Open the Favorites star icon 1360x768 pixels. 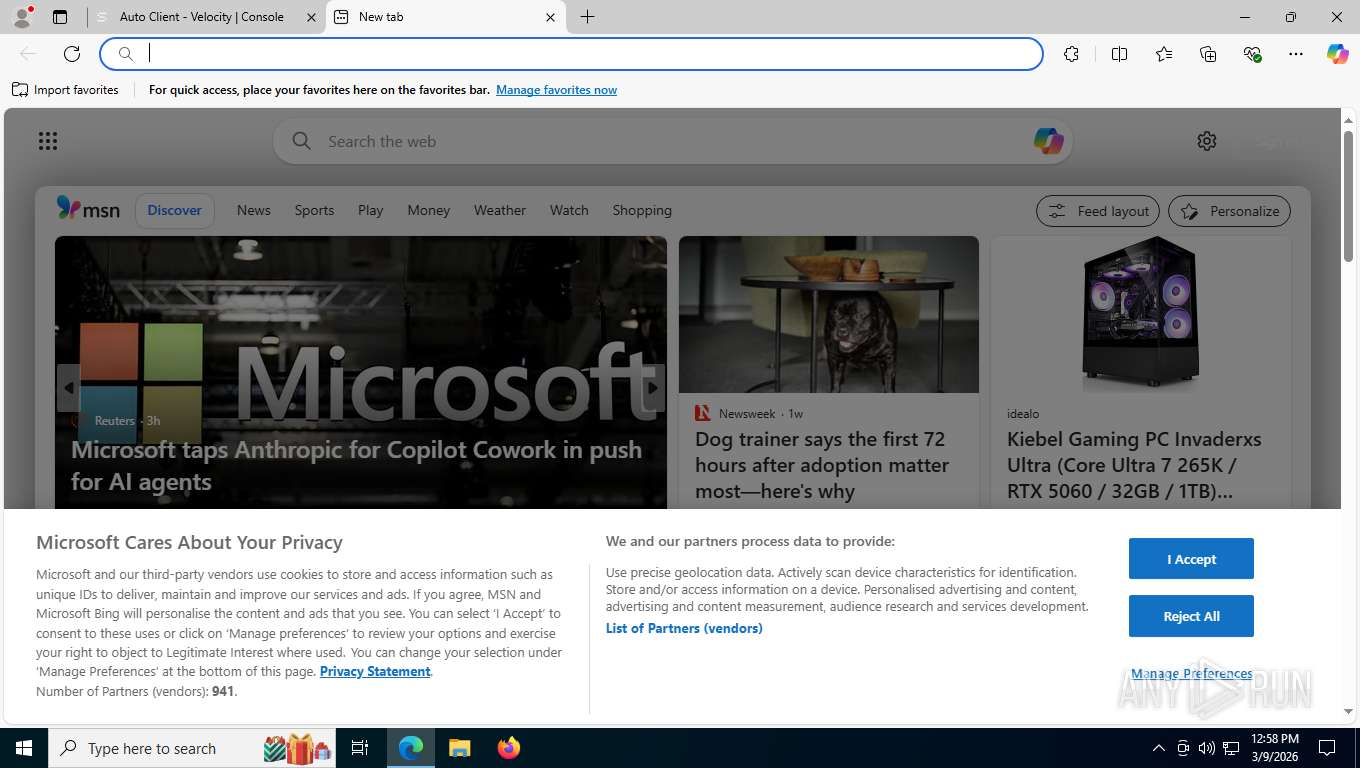click(1164, 54)
